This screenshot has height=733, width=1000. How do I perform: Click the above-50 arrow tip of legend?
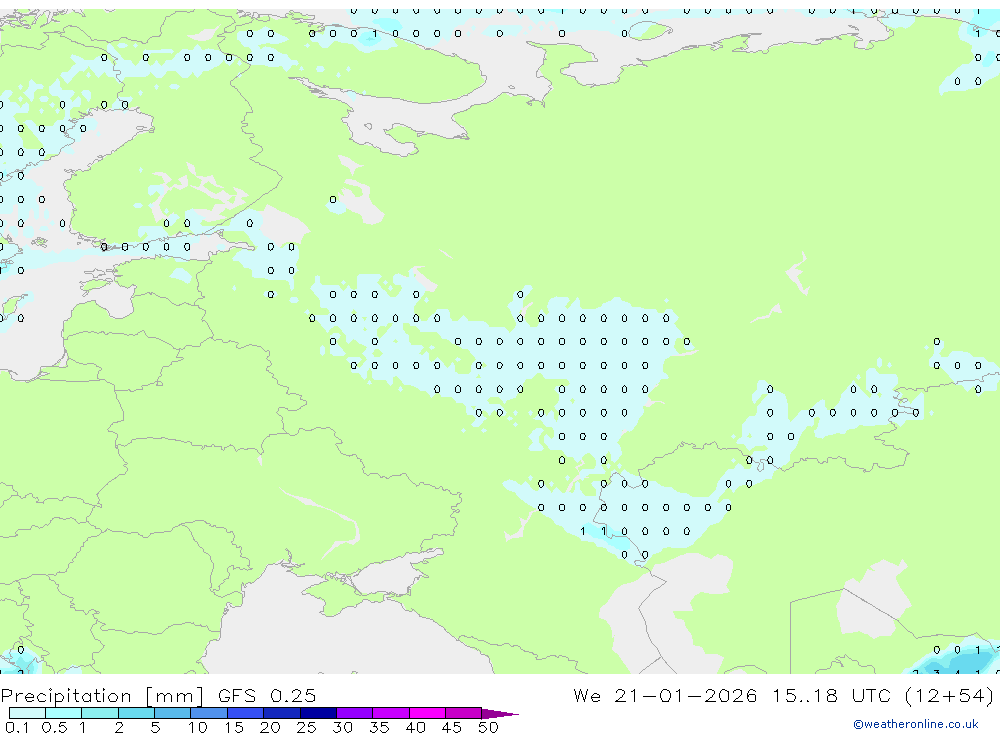point(500,713)
